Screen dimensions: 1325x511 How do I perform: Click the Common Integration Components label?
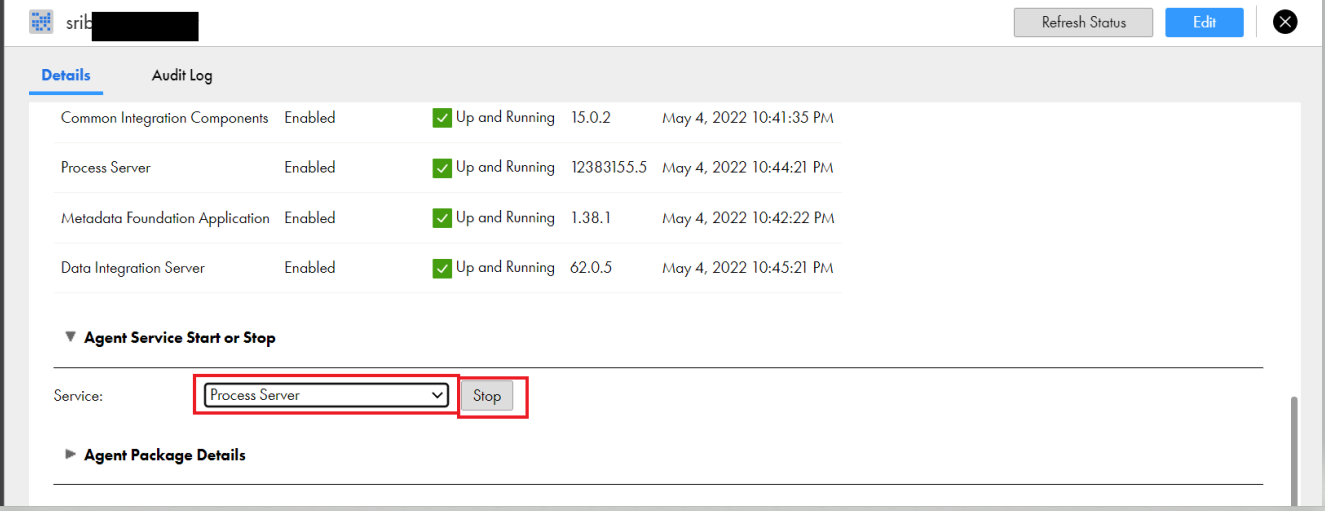(x=165, y=118)
